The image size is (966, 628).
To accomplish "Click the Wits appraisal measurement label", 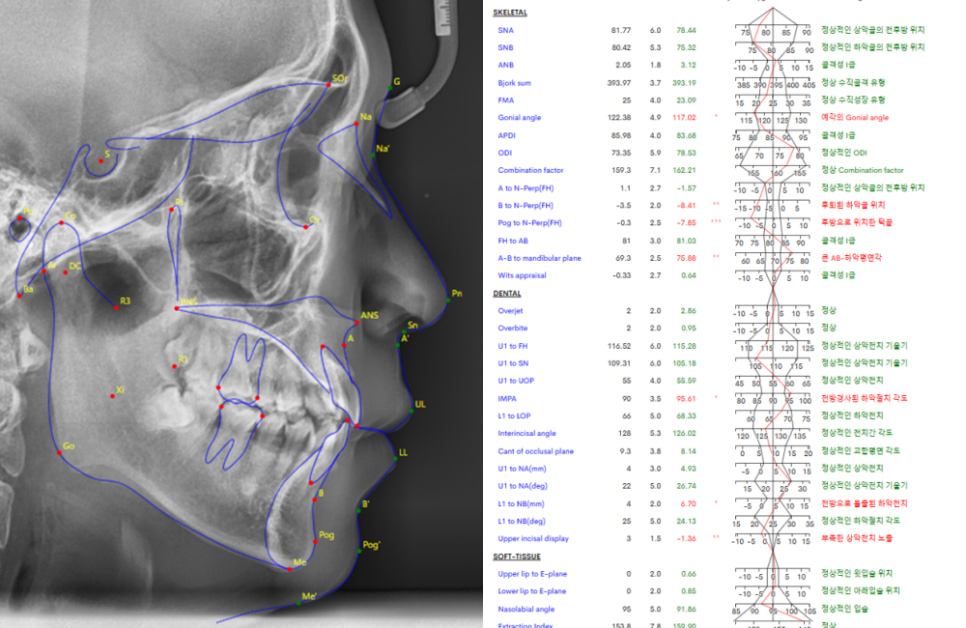I will (x=520, y=275).
